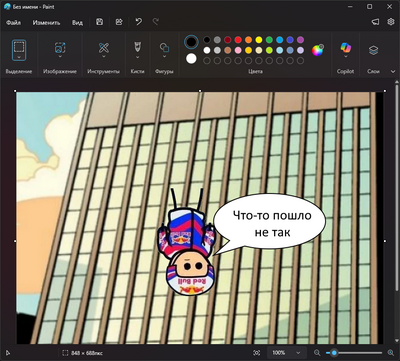Select Color 2 white secondary swatch
The height and width of the screenshot is (361, 400).
pos(191,59)
